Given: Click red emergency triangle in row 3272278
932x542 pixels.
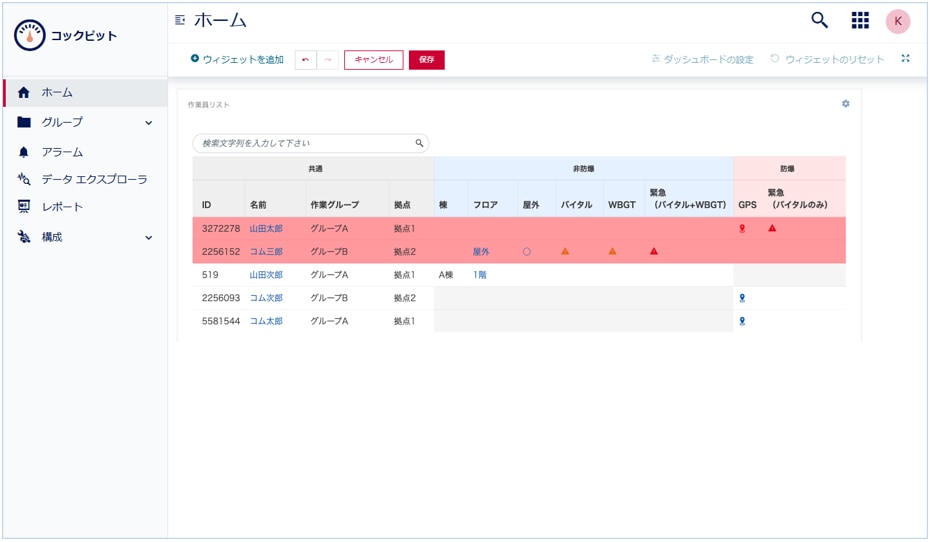Looking at the screenshot, I should (x=772, y=228).
